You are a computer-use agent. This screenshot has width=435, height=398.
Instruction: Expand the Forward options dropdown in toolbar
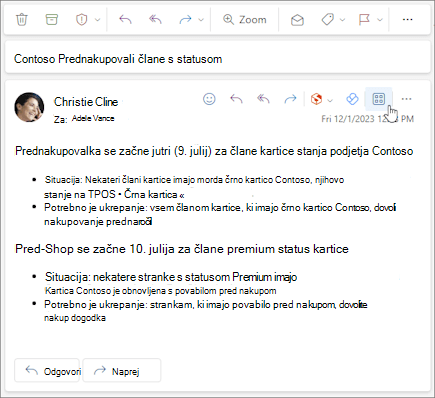[201, 20]
